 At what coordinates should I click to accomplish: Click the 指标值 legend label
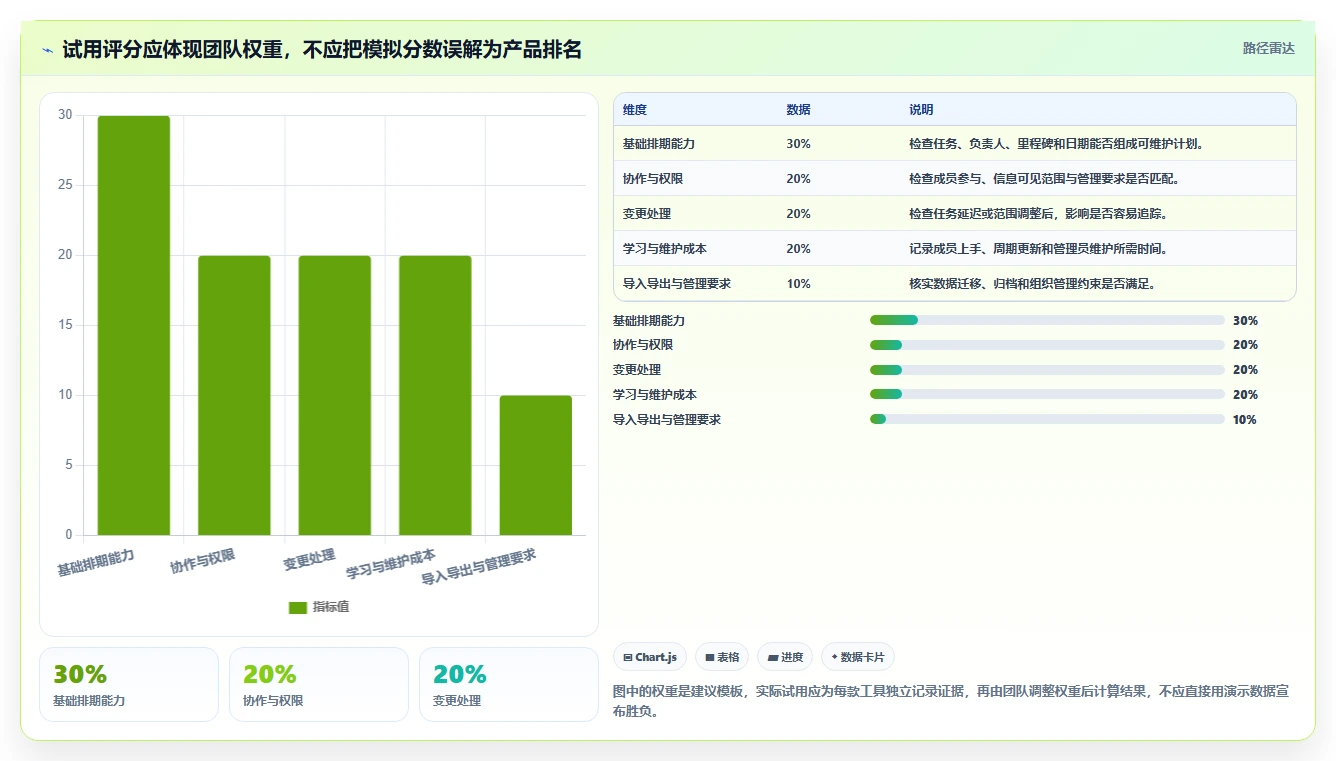[x=331, y=607]
